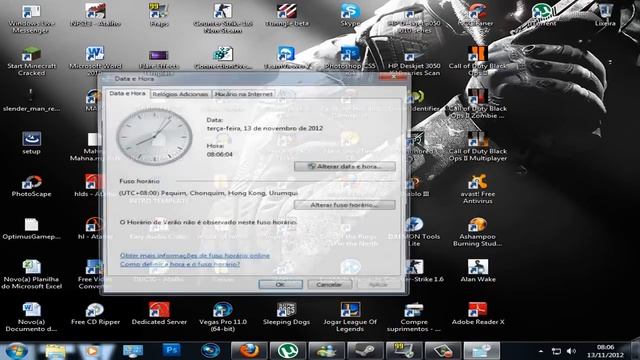
Task: Open Ashampoo Burning Studio shortcut
Action: (478, 232)
